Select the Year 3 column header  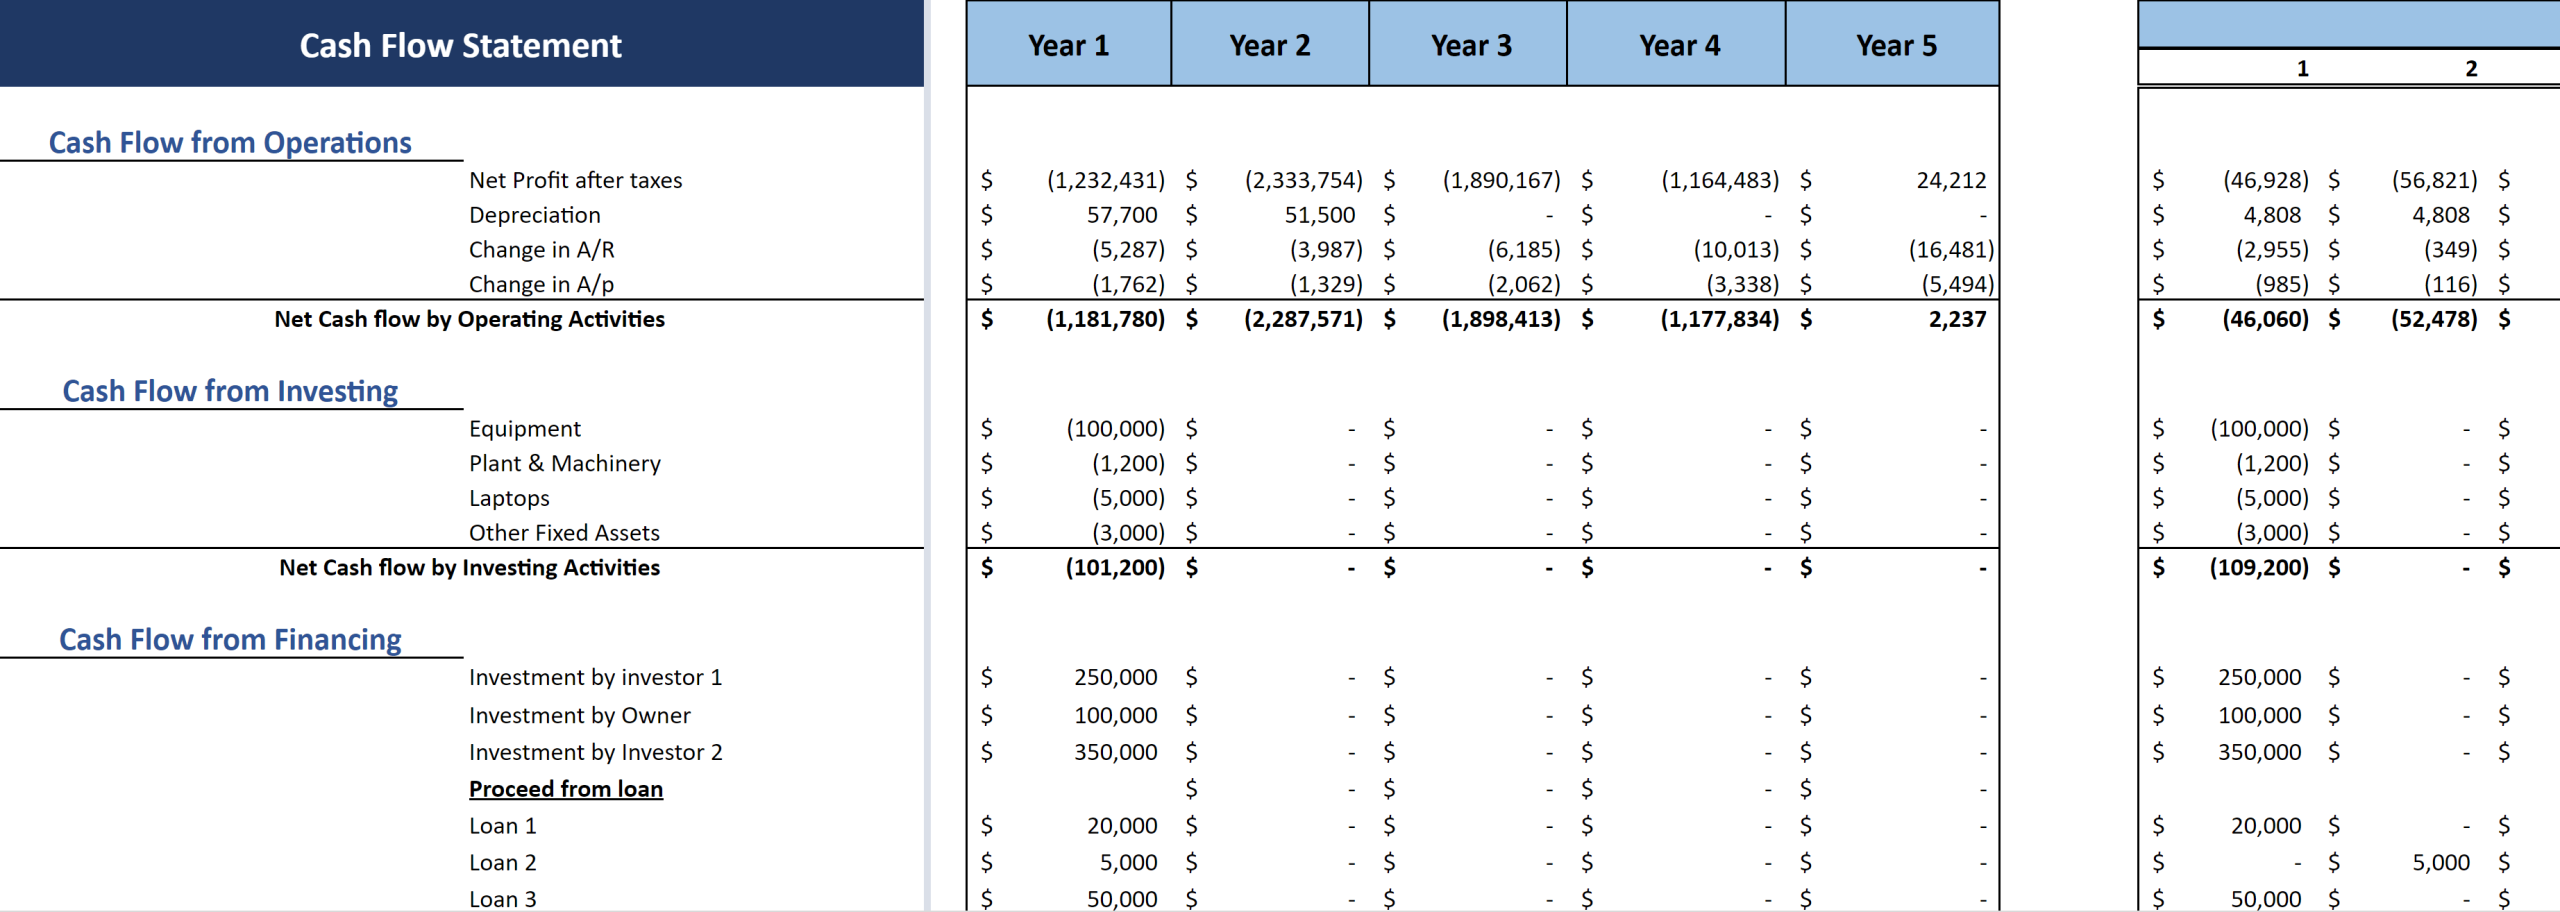point(1470,45)
